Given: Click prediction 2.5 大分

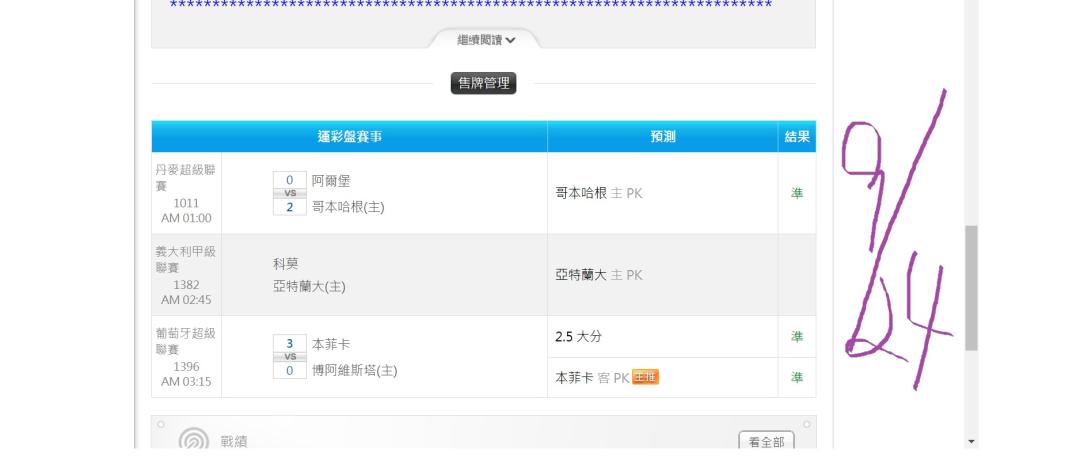Looking at the screenshot, I should point(579,337).
